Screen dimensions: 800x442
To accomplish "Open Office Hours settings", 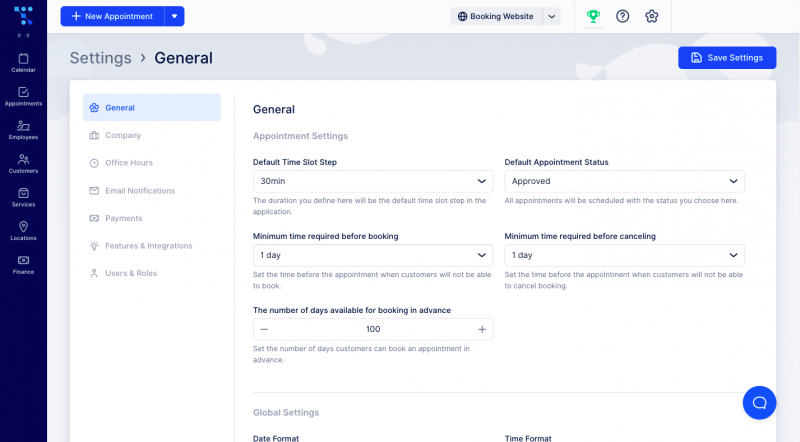I will (x=152, y=163).
